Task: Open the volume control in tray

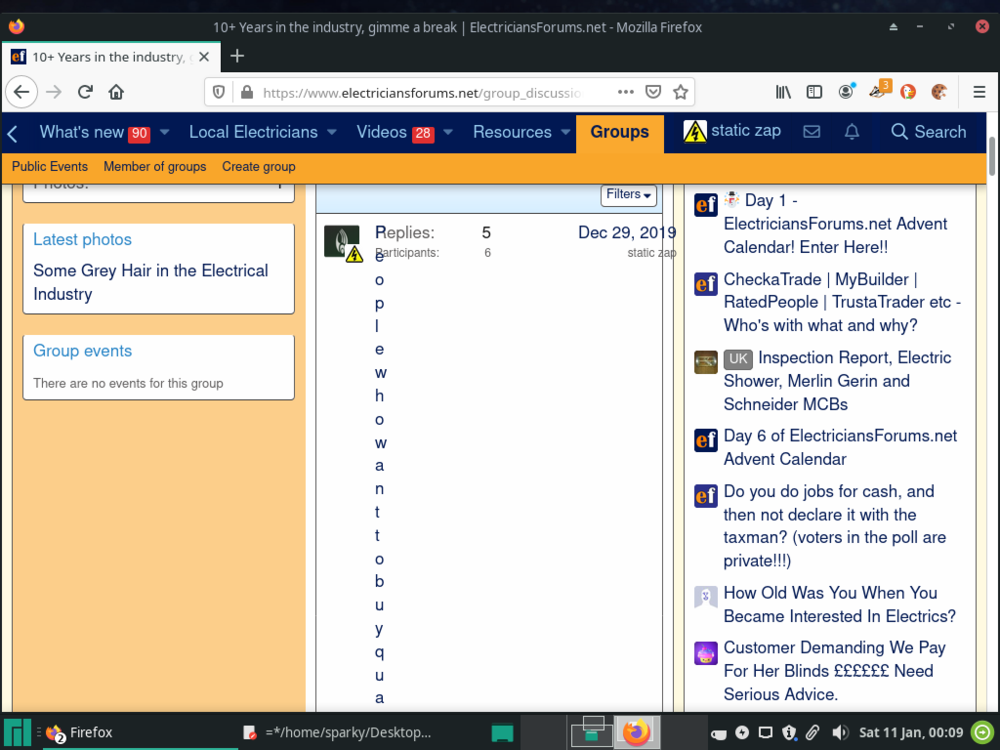Action: pyautogui.click(x=840, y=732)
